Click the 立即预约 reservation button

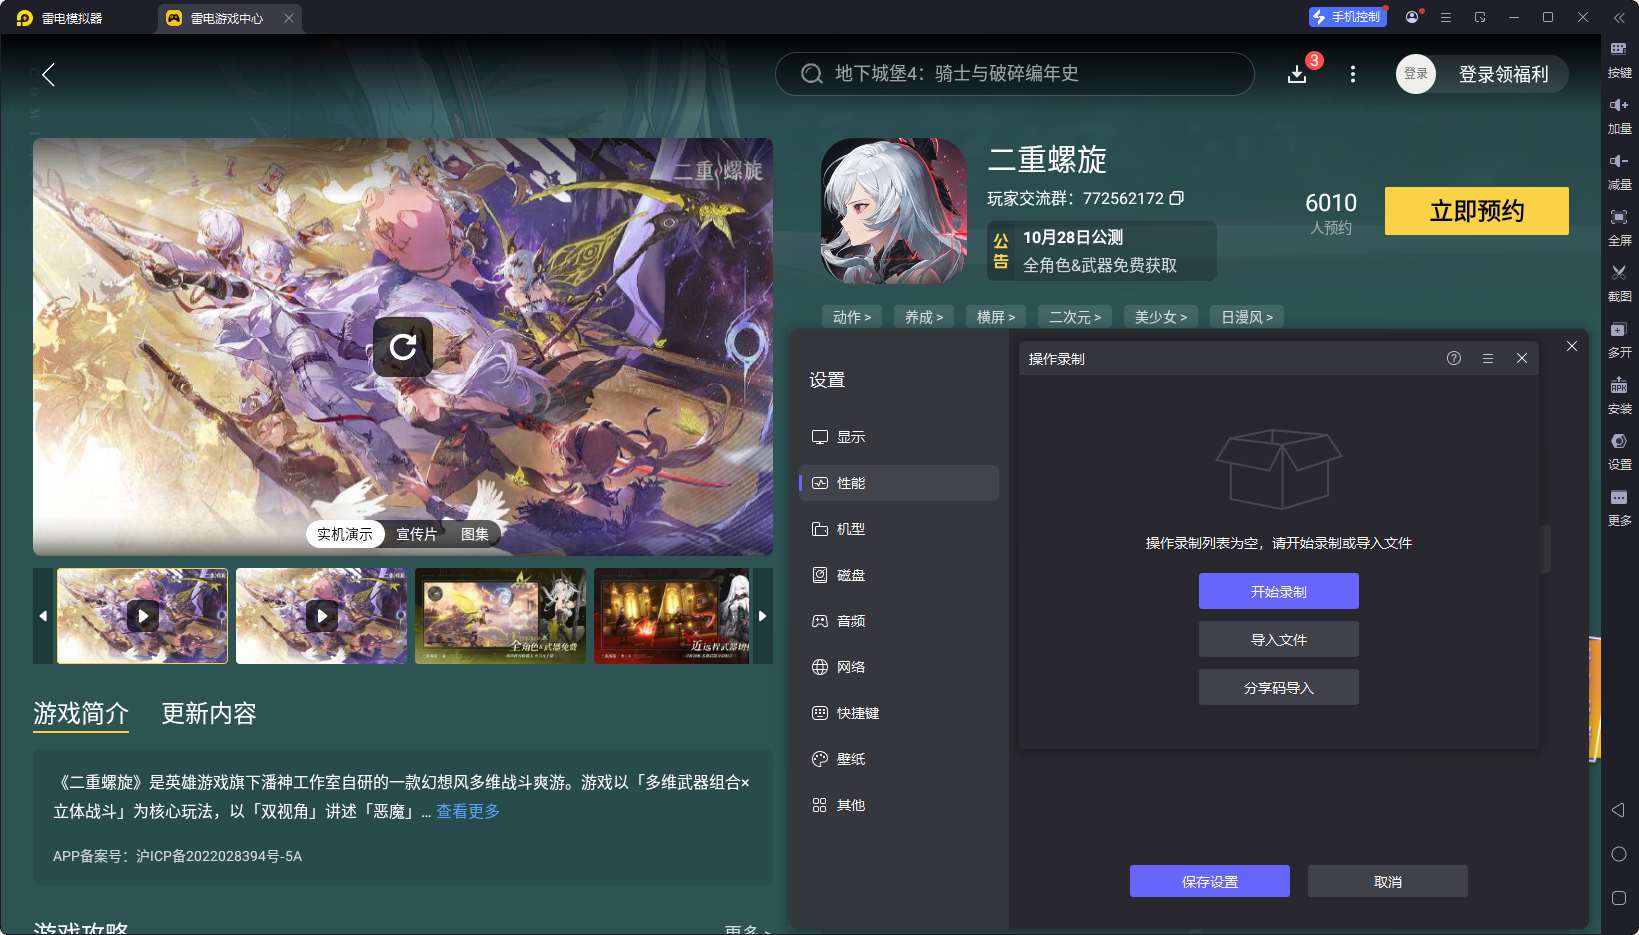(1476, 211)
